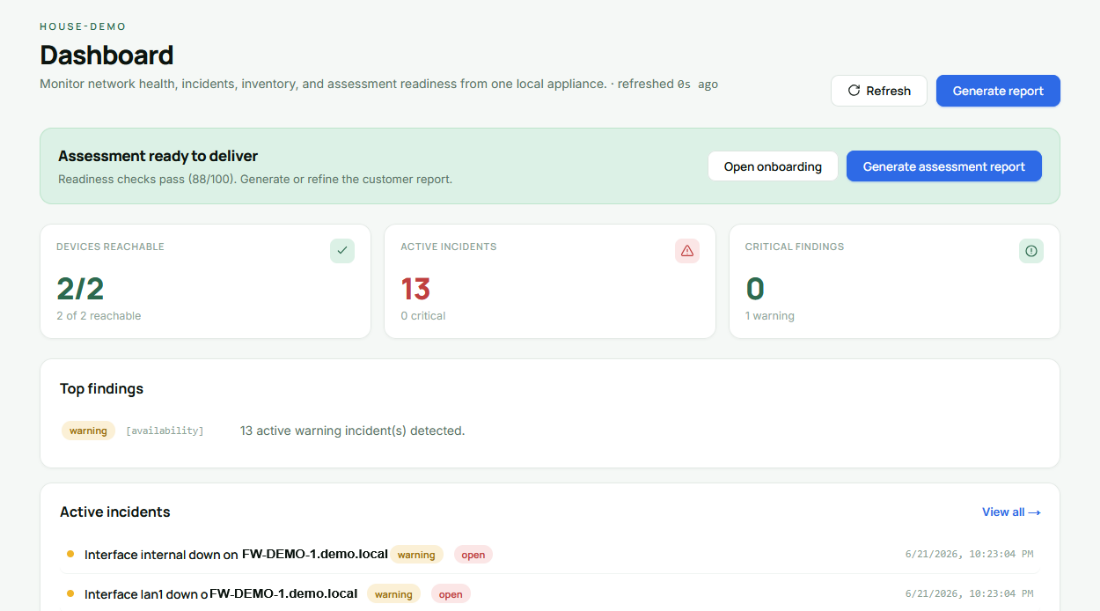Screen dimensions: 1100x611
Task: Click the timestamp on Interface lan1 incident row
Action: click(969, 593)
